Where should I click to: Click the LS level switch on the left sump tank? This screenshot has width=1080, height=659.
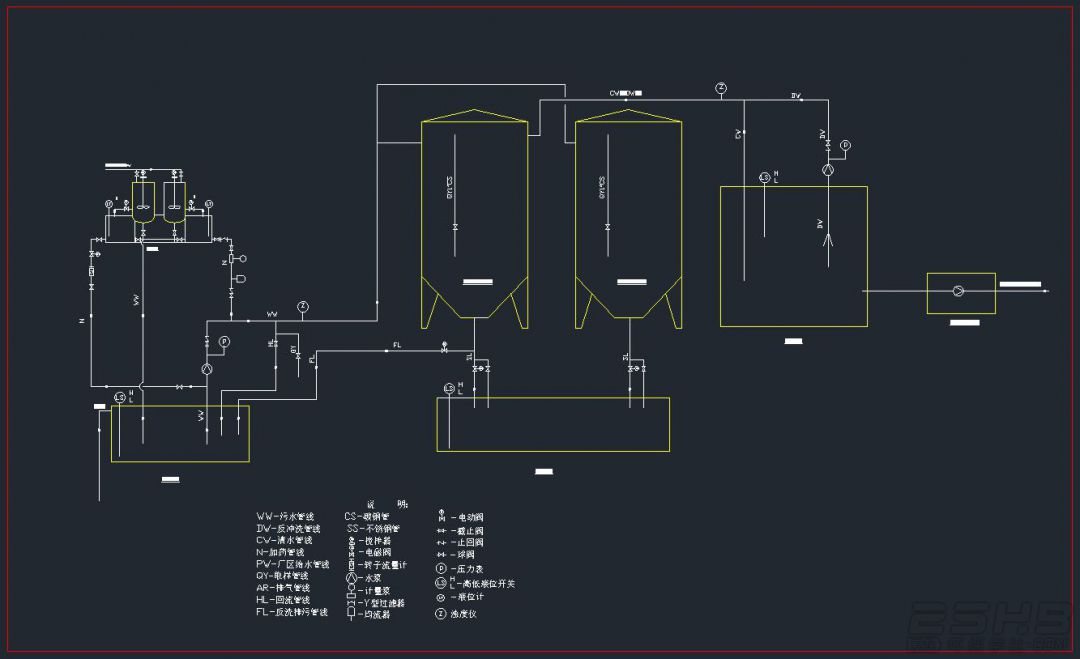119,398
